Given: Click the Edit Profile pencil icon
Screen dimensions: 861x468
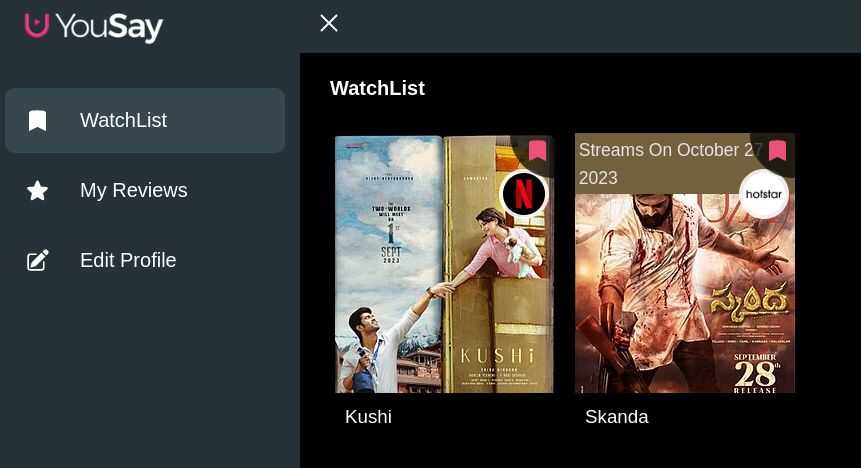Looking at the screenshot, I should coord(37,260).
